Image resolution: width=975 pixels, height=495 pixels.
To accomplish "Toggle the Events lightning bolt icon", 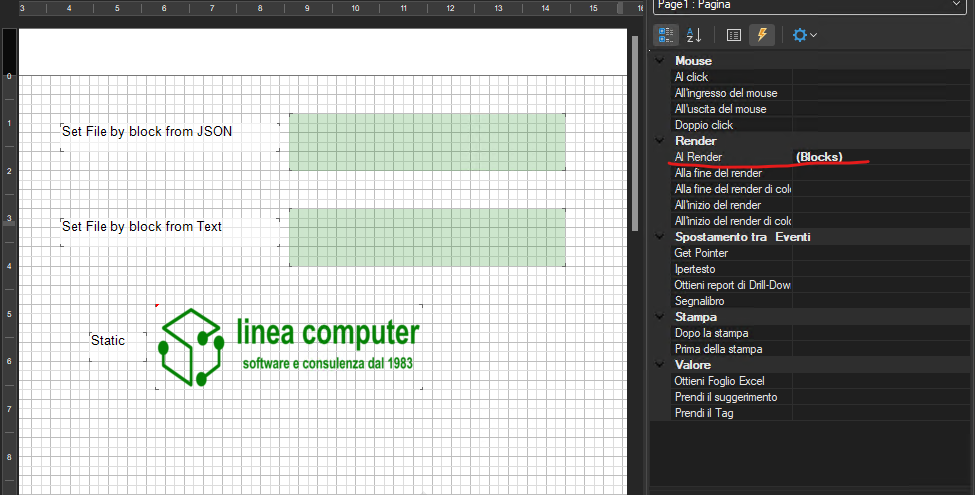I will 762,35.
